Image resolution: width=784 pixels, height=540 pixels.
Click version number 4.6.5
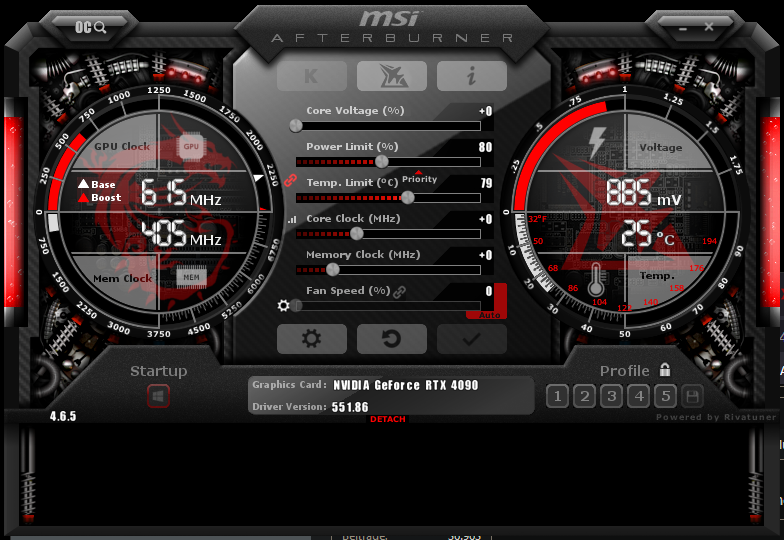(x=63, y=416)
